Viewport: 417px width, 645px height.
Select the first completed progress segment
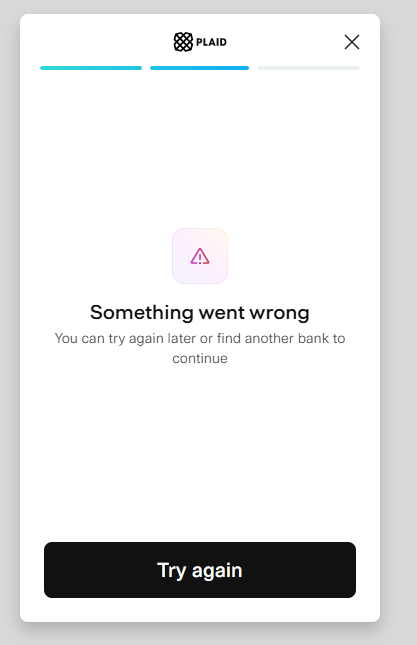point(91,68)
